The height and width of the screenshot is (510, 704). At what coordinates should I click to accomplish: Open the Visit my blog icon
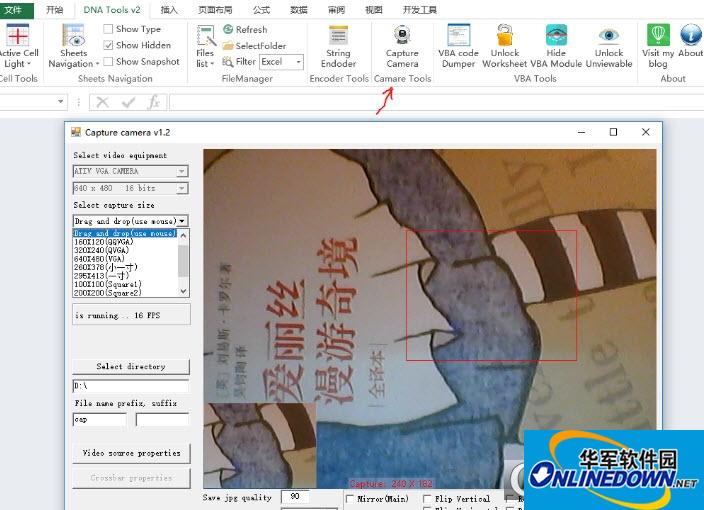[657, 36]
